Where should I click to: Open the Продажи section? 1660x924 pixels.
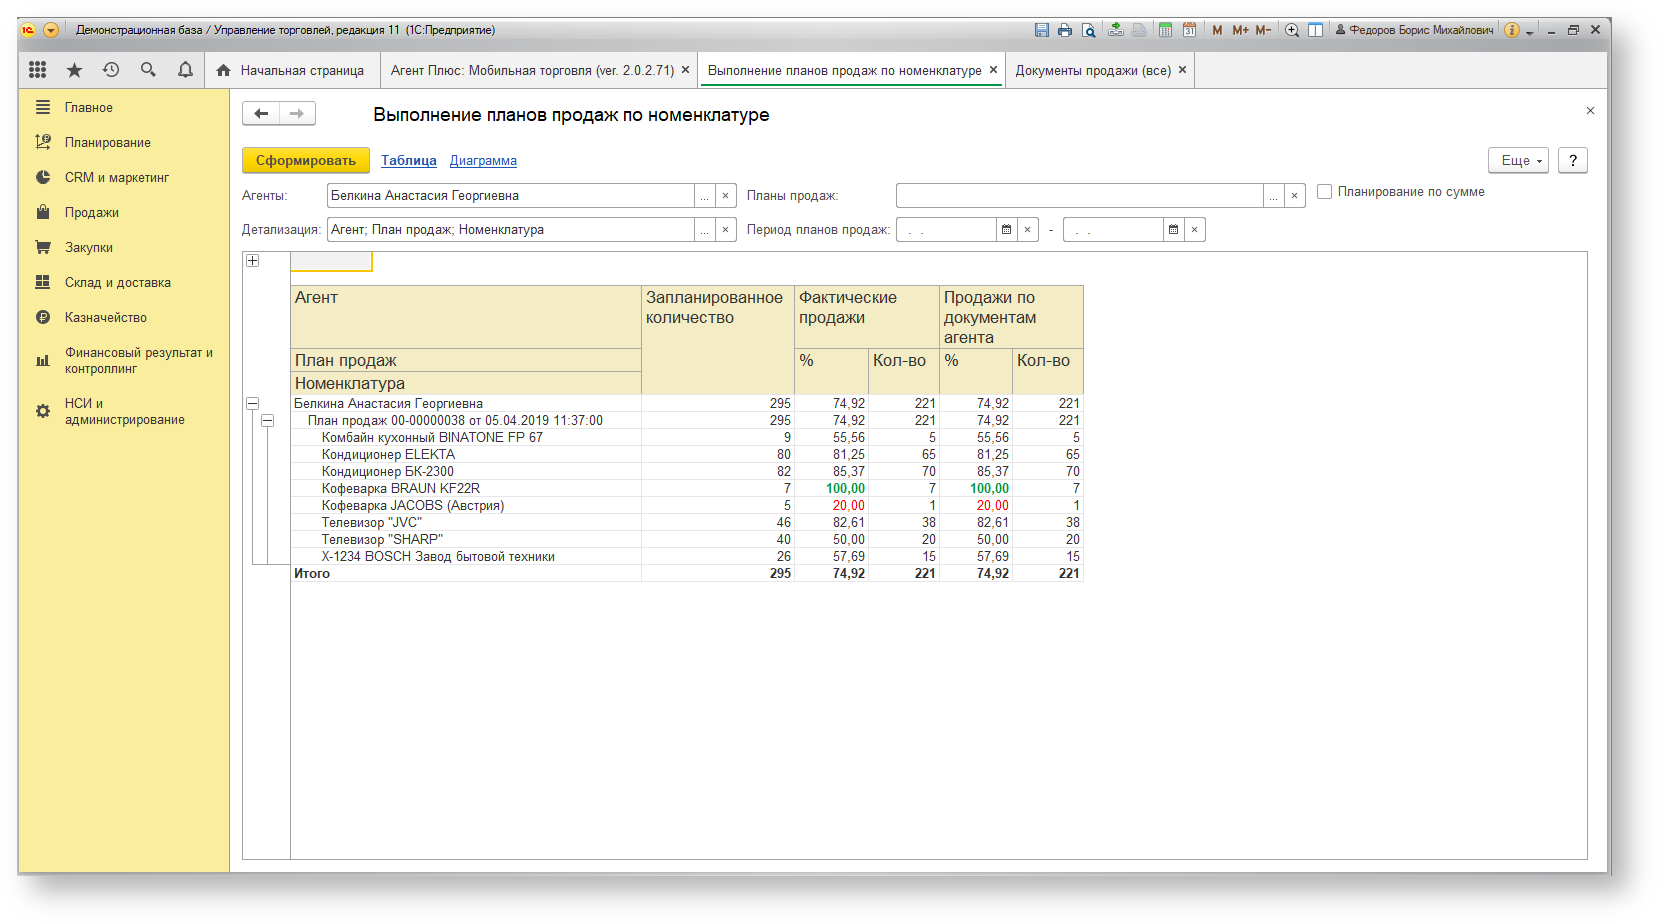click(91, 212)
